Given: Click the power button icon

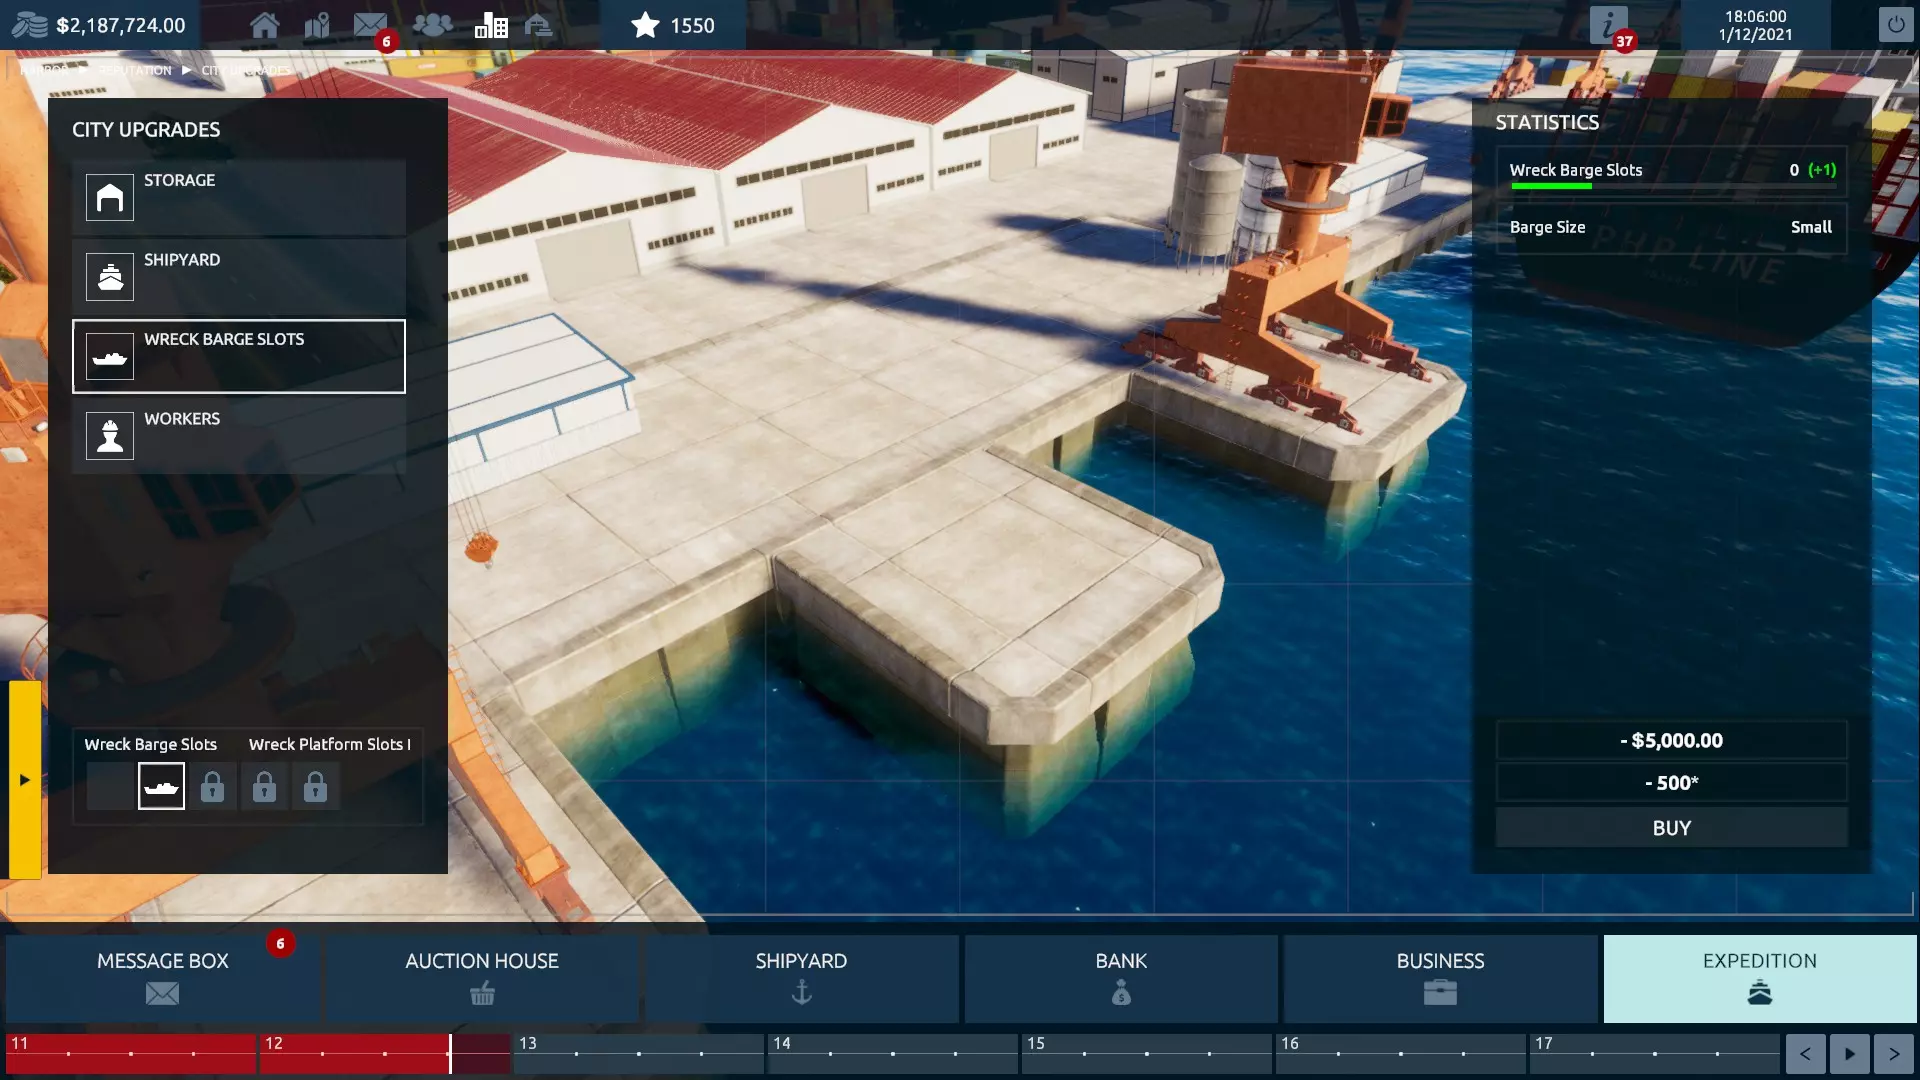Looking at the screenshot, I should (x=1895, y=25).
